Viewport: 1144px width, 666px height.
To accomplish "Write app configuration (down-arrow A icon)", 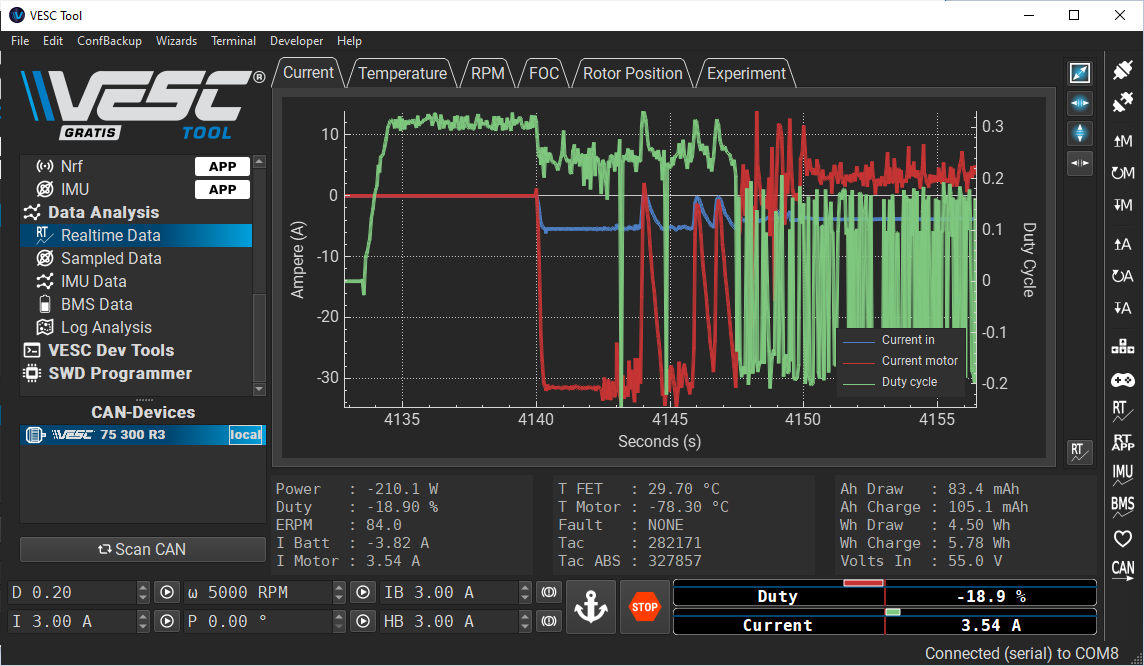I will pos(1122,308).
